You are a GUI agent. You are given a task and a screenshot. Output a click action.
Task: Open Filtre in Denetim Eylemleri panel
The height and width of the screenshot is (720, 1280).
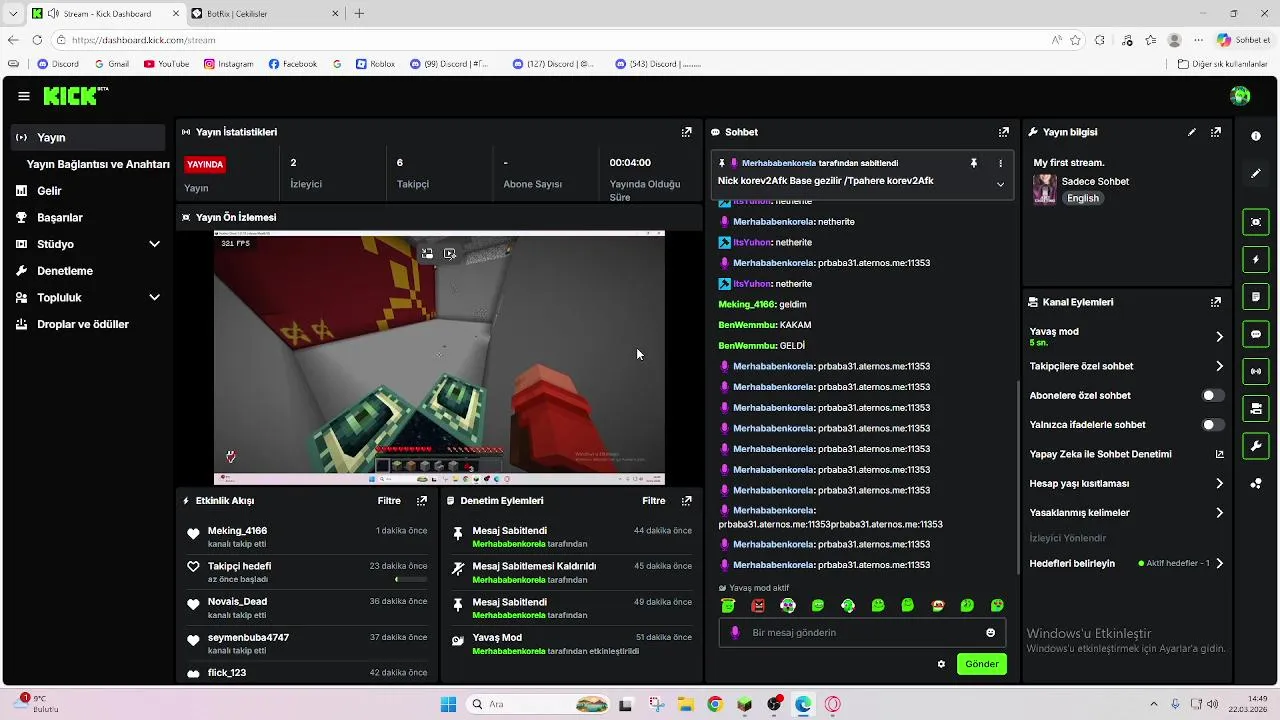point(653,501)
